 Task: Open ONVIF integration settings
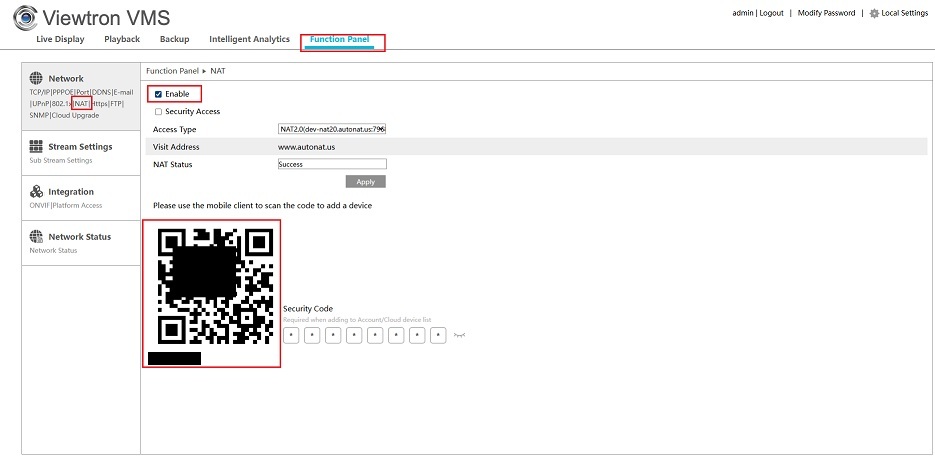pos(39,206)
